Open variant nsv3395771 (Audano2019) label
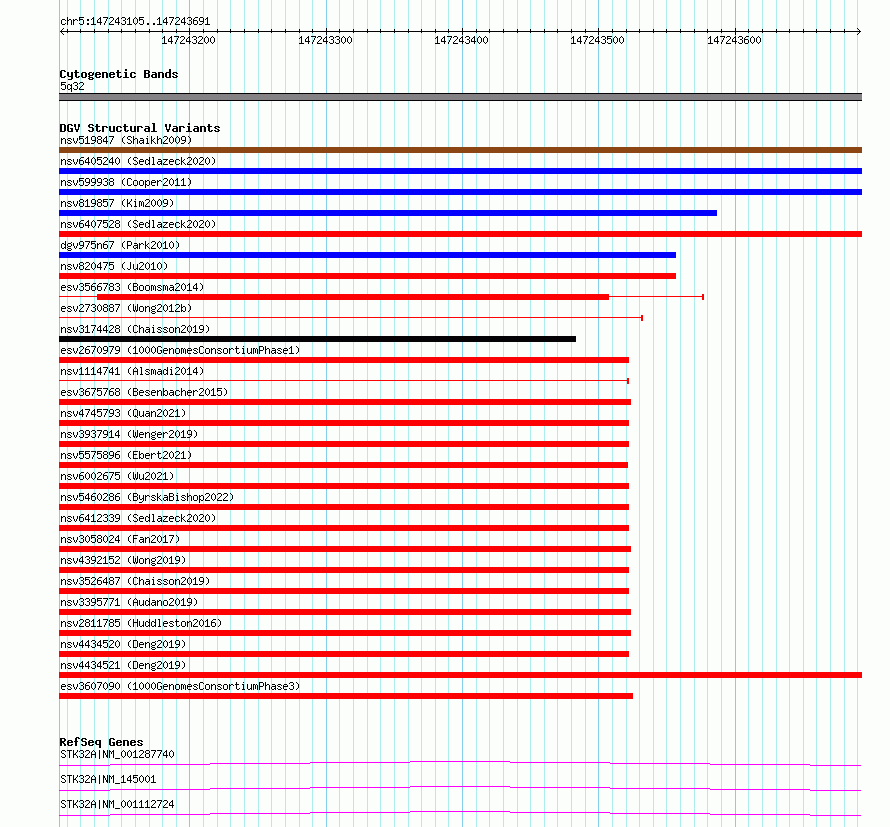Screen dimensions: 890x827 [x=129, y=602]
